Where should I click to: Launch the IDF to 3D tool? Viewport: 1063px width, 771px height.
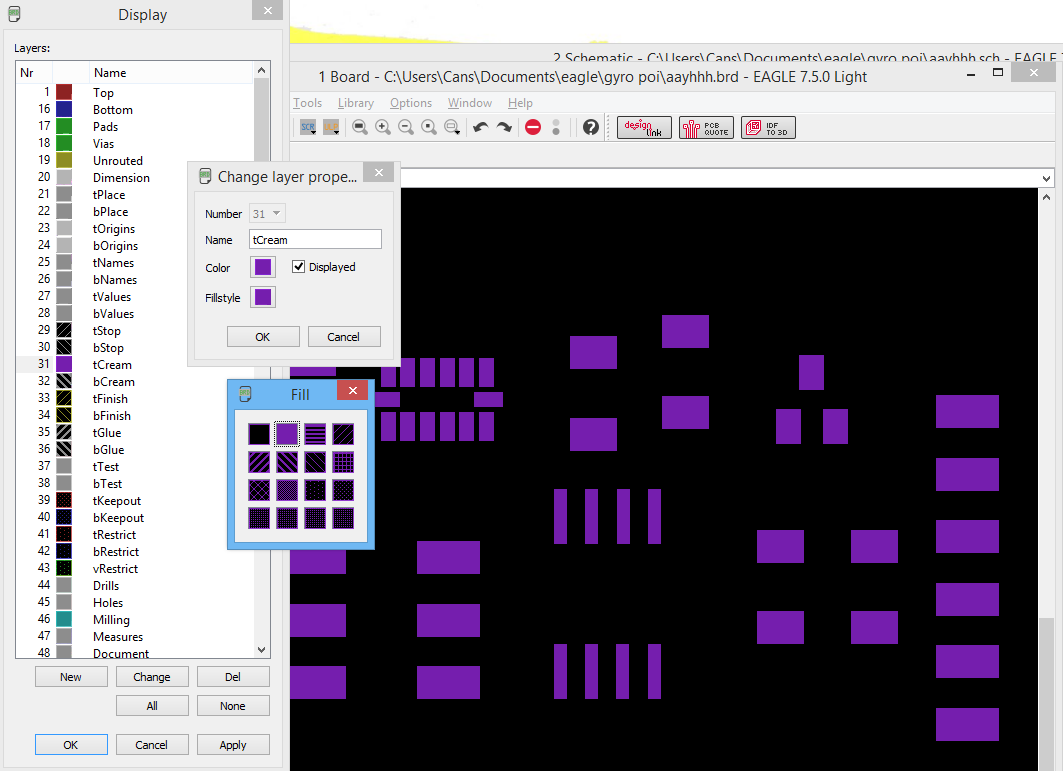(768, 127)
